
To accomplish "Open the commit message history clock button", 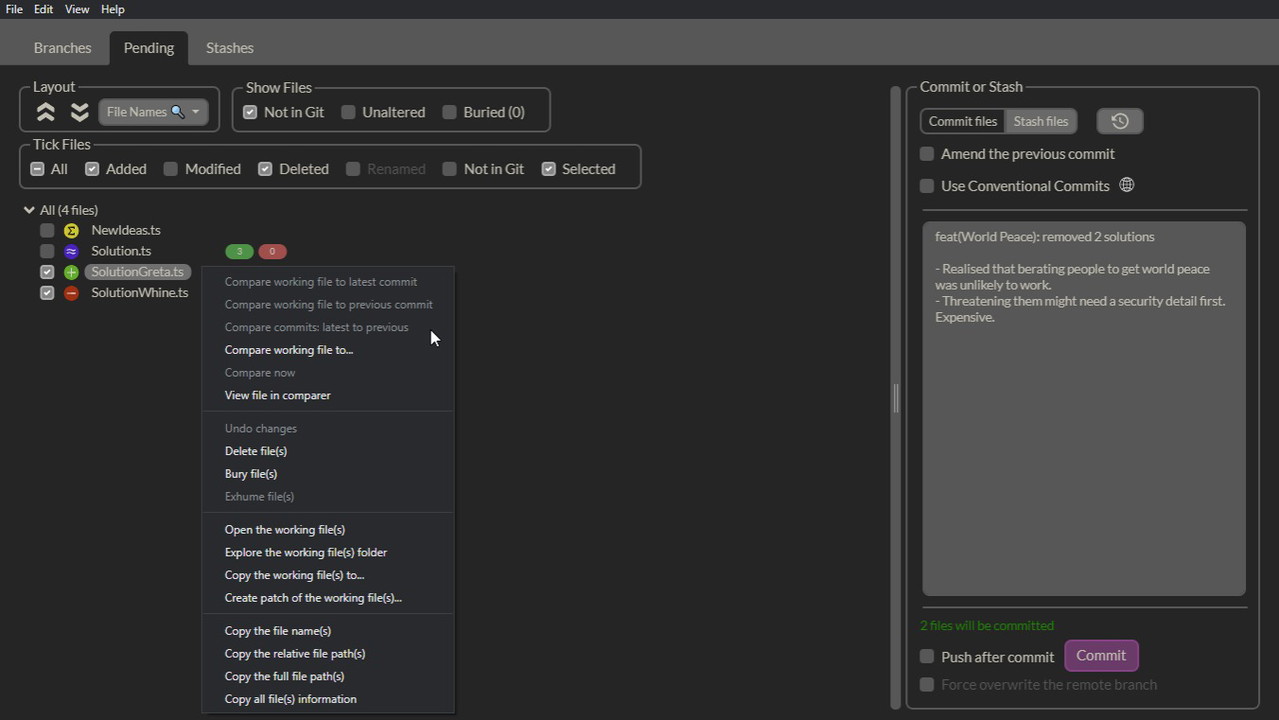I will tap(1119, 121).
